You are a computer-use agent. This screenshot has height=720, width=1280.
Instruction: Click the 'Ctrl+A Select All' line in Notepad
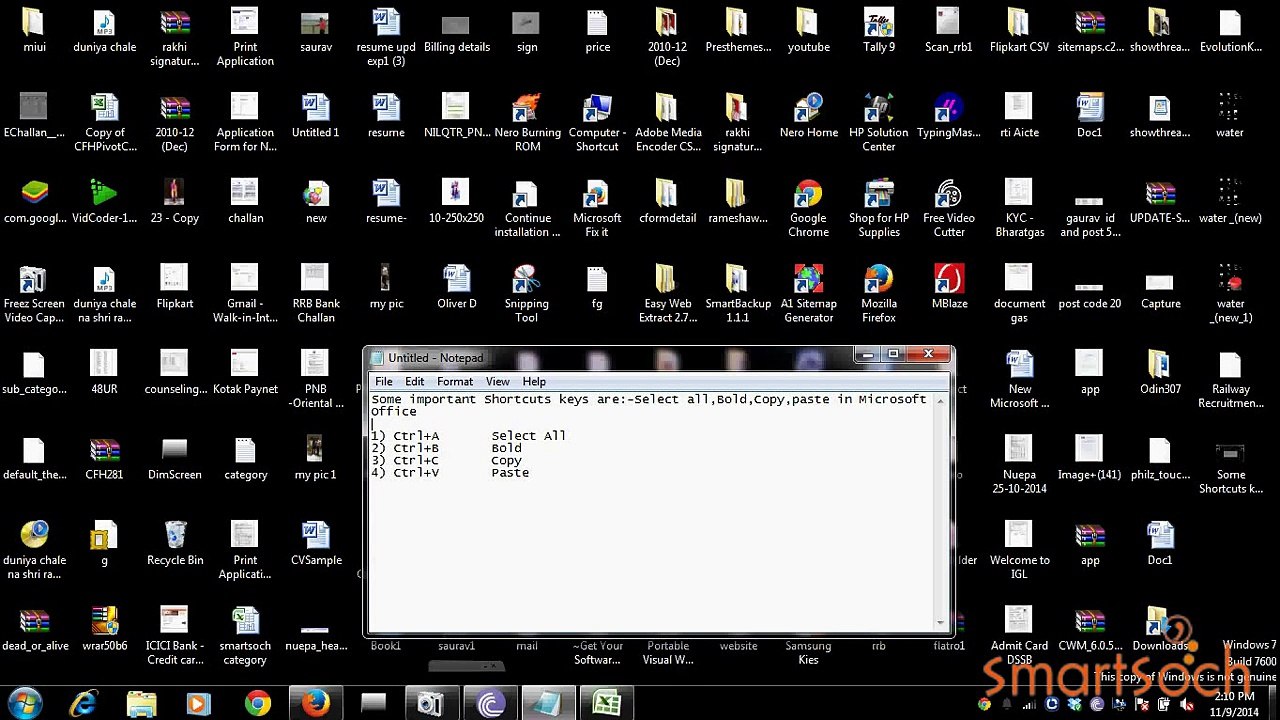point(468,436)
